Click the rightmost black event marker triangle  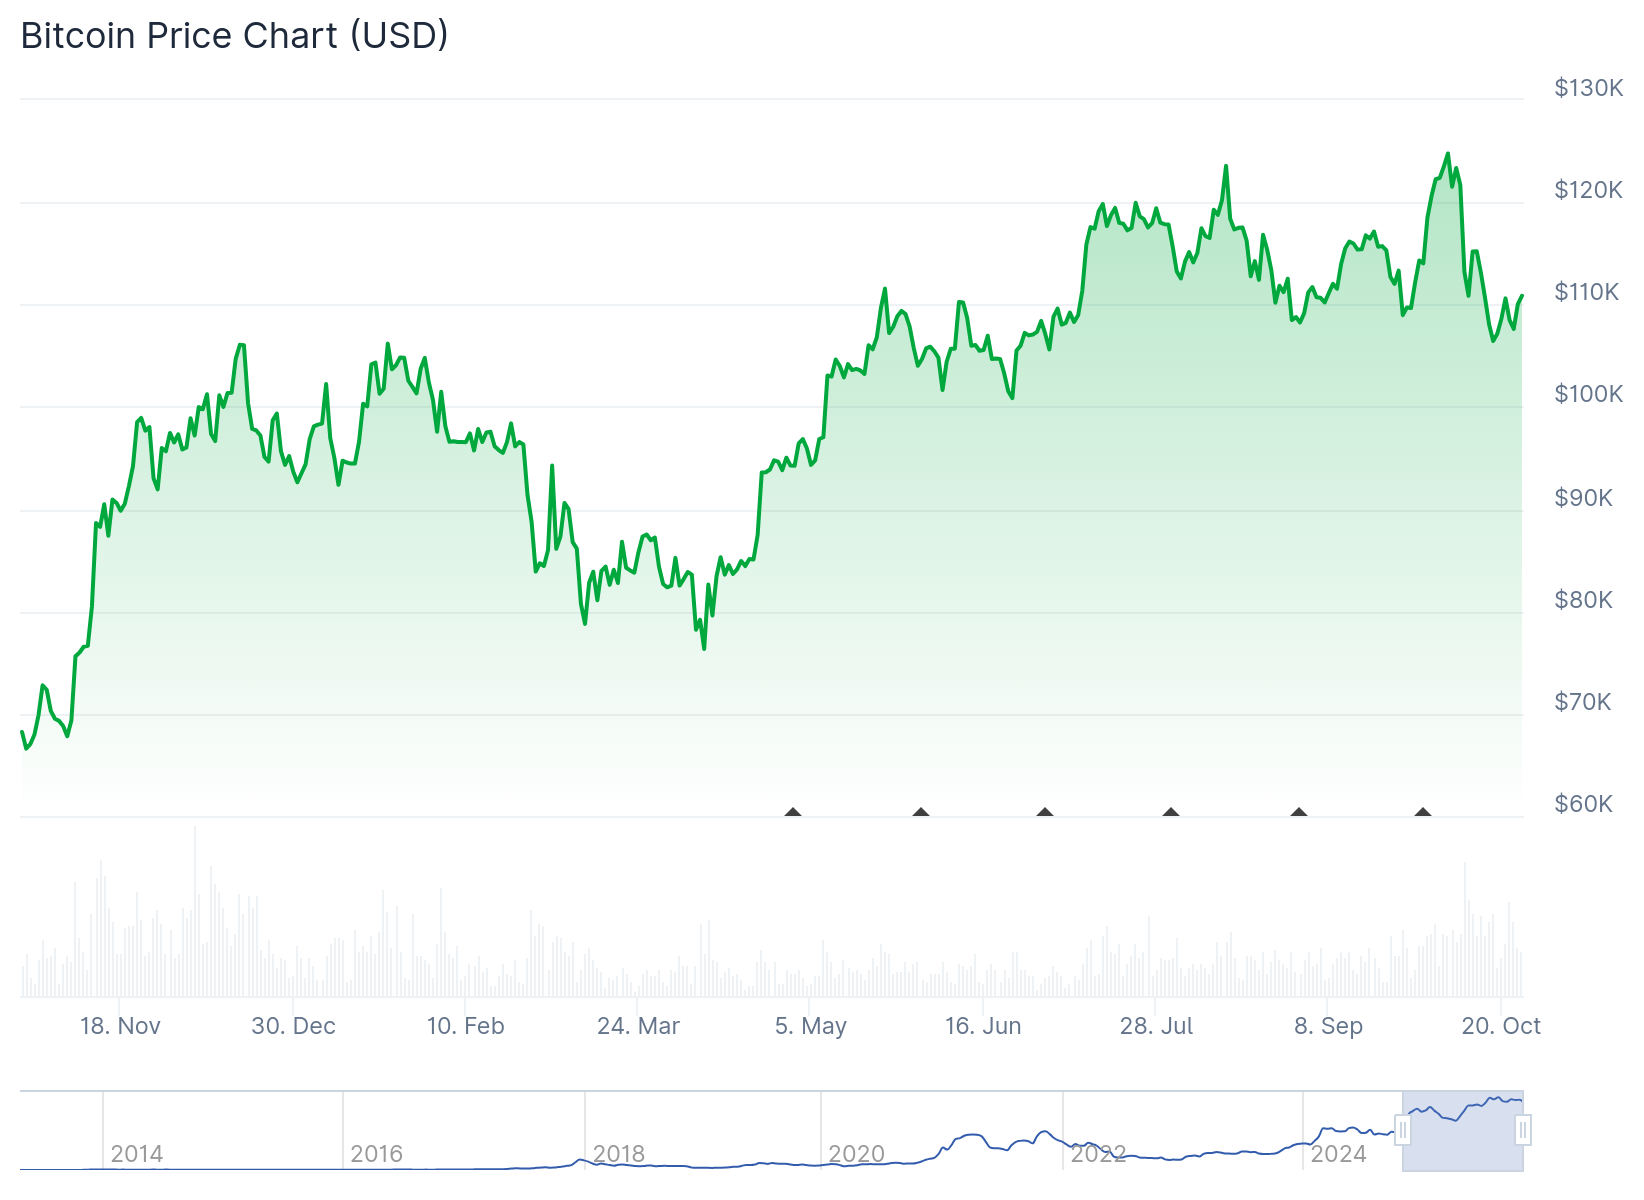pos(1422,812)
